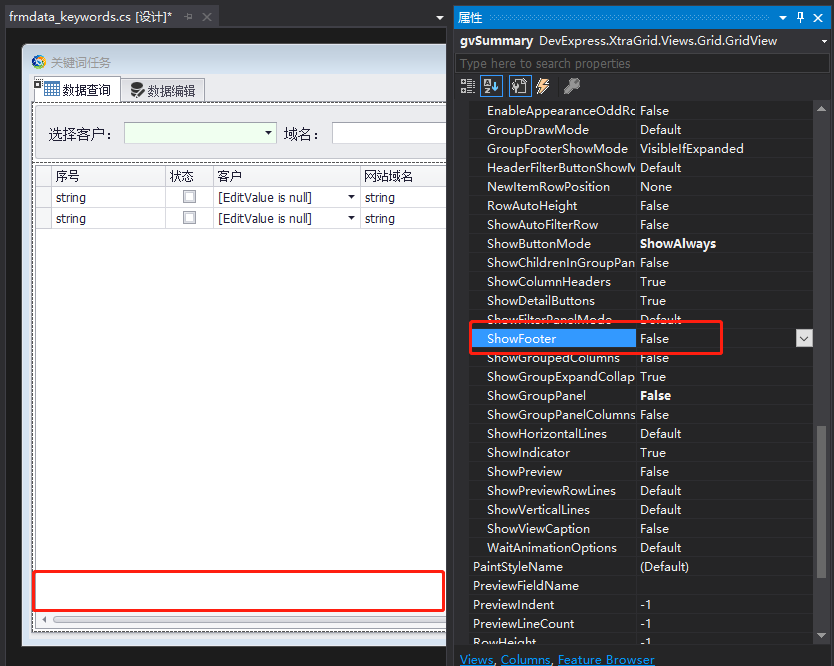This screenshot has height=666, width=834.
Task: Select the Alphabetical sort icon
Action: click(491, 86)
